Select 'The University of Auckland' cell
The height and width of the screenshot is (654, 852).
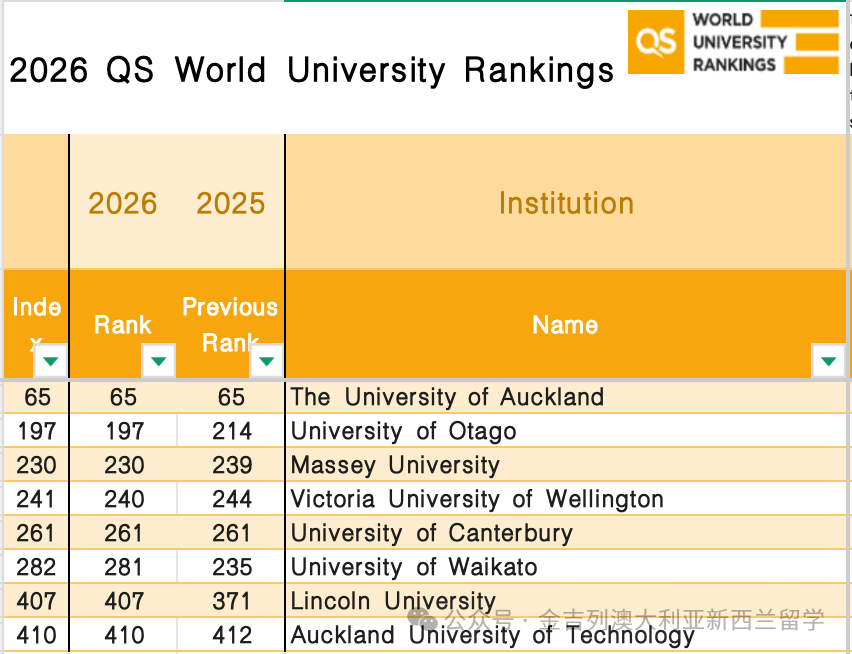pyautogui.click(x=566, y=397)
